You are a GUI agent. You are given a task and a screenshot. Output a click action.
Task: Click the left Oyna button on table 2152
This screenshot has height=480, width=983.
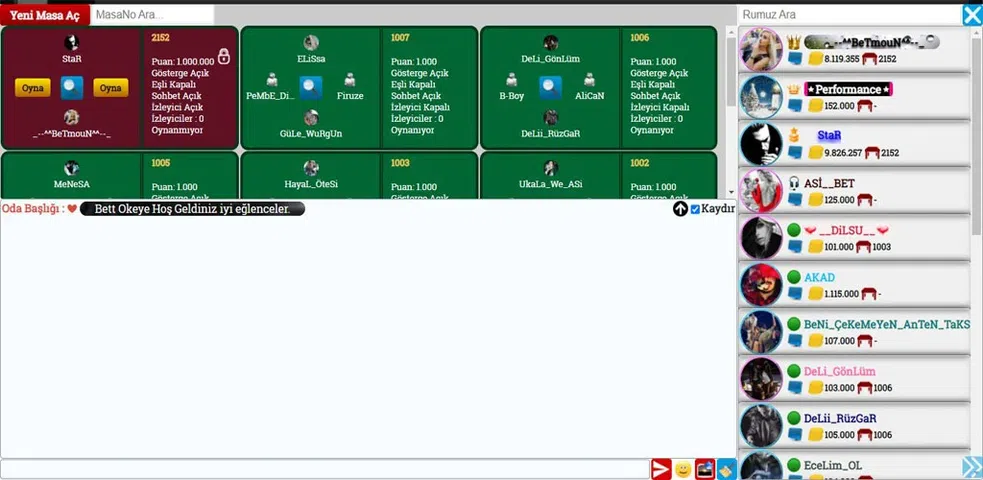[33, 88]
